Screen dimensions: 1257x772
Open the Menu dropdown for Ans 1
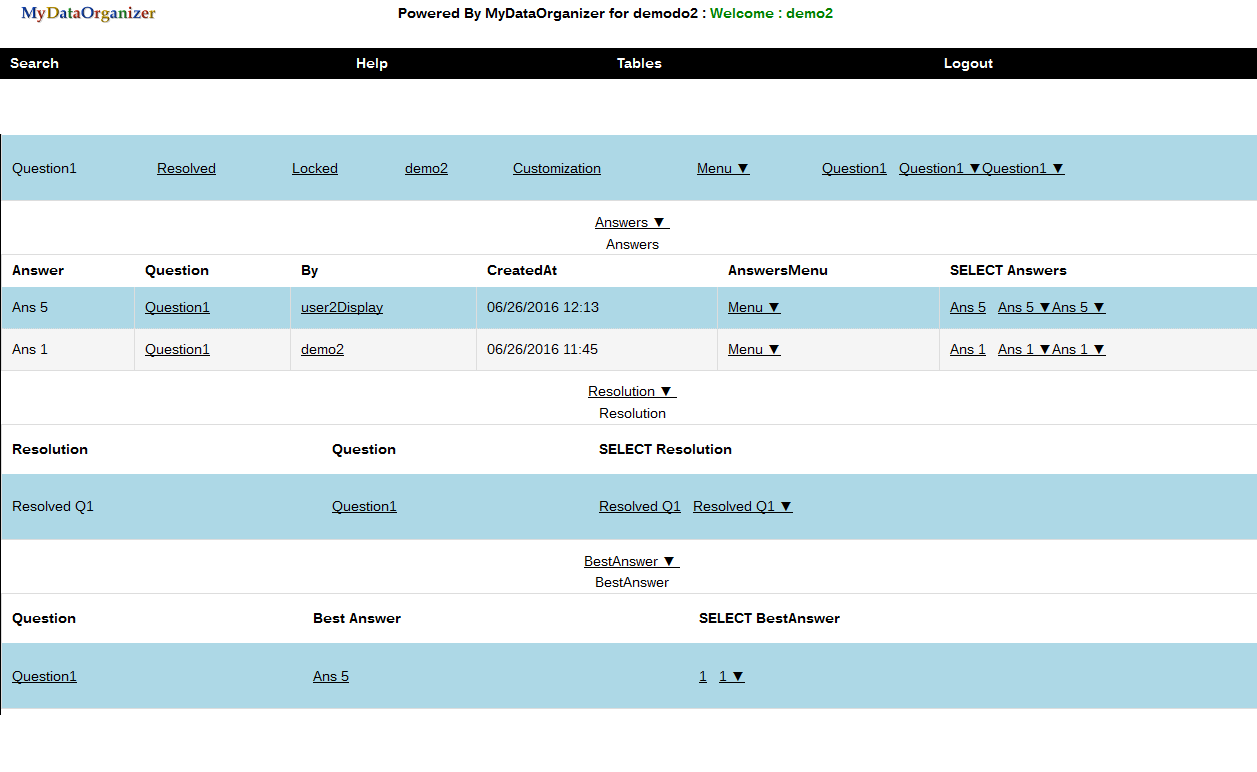tap(754, 349)
